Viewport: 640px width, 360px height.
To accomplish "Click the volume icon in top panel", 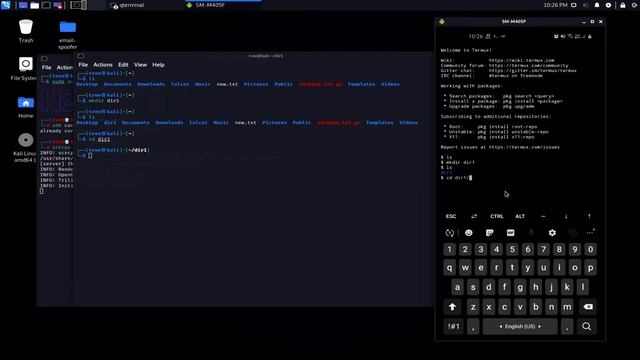I will [x=585, y=5].
